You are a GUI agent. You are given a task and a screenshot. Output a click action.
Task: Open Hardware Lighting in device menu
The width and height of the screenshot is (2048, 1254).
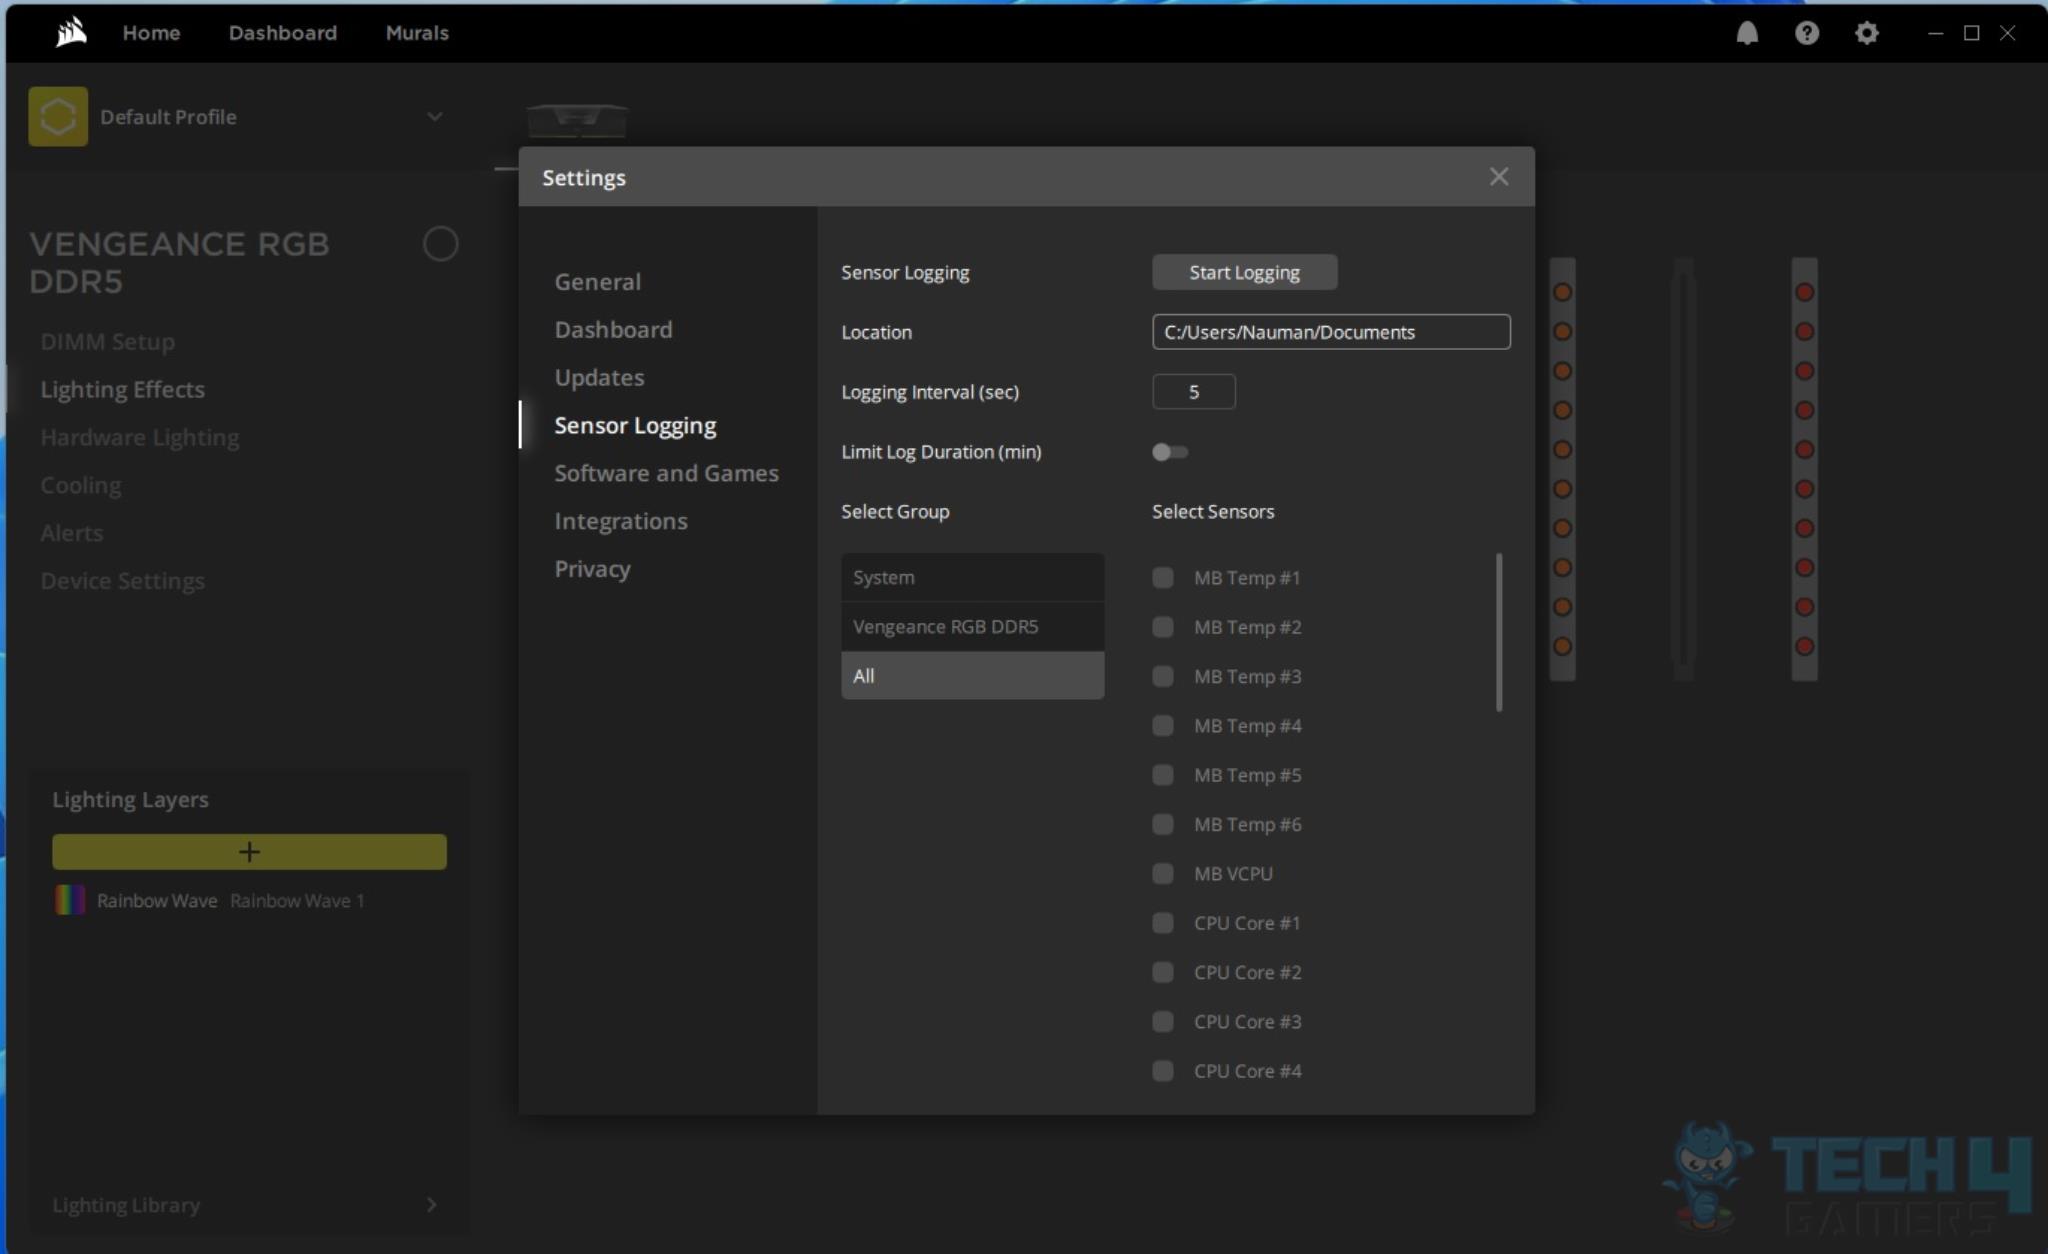pos(140,438)
